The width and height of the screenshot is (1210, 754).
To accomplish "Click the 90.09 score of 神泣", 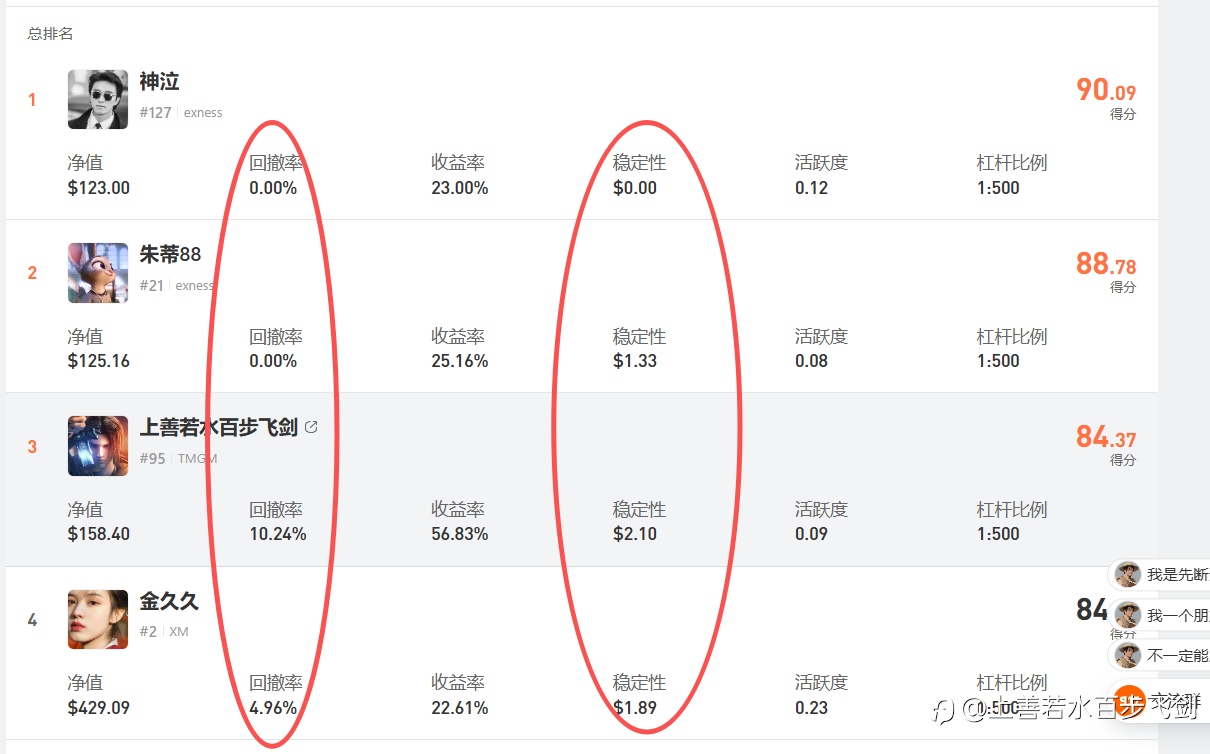I will [1105, 91].
